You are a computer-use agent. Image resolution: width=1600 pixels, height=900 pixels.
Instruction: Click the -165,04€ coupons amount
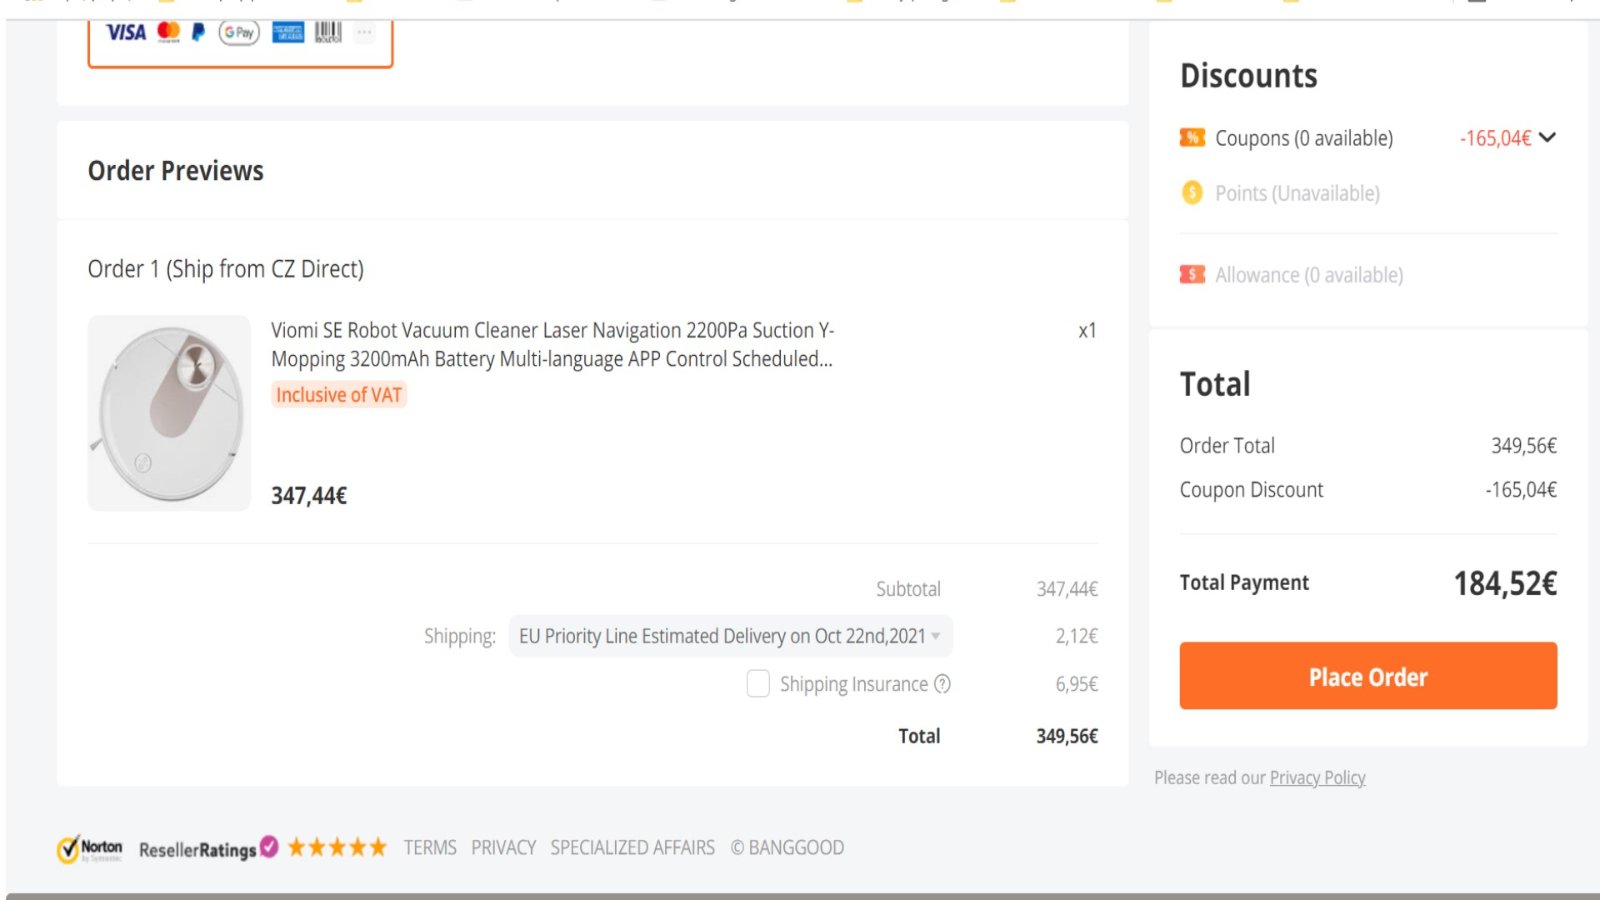pos(1496,138)
